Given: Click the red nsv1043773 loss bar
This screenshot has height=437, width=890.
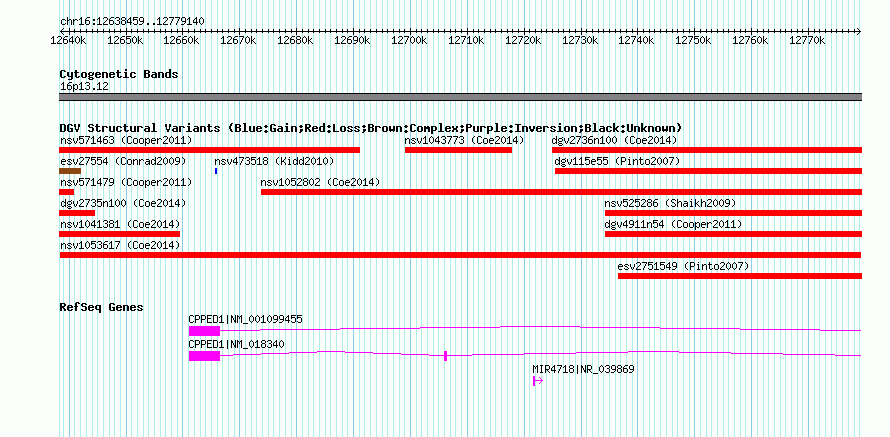Looking at the screenshot, I should coord(458,150).
